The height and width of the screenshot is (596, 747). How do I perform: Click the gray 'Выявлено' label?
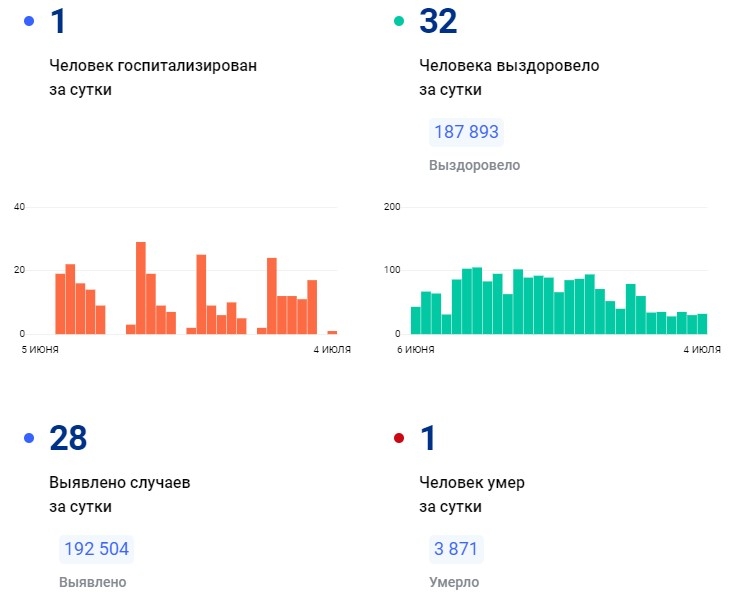92,582
